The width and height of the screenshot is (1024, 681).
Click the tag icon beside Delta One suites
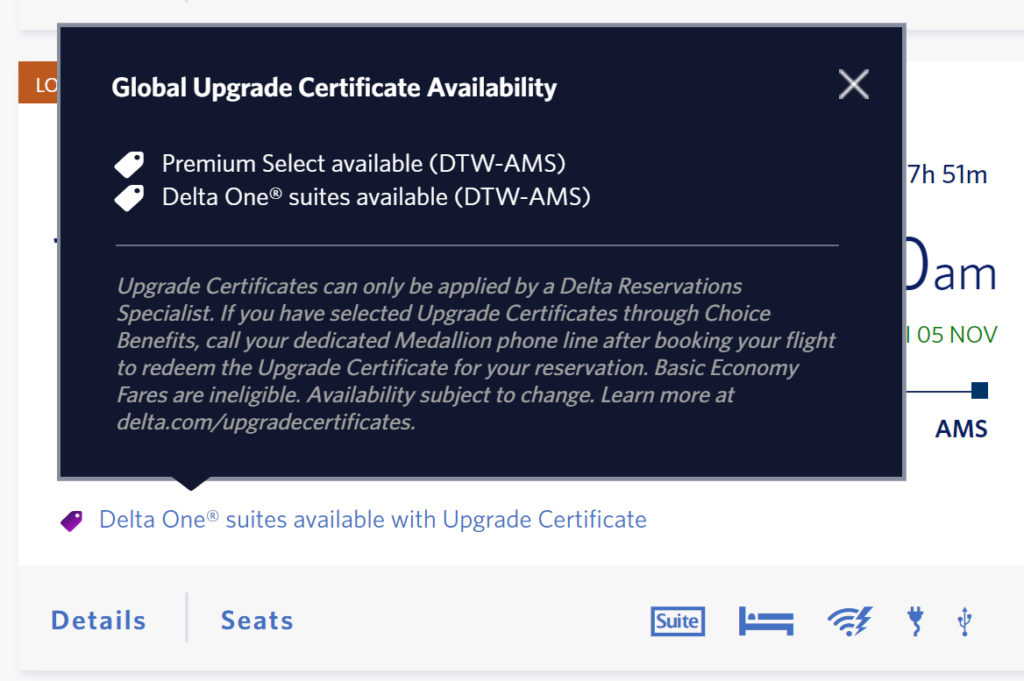[128, 196]
